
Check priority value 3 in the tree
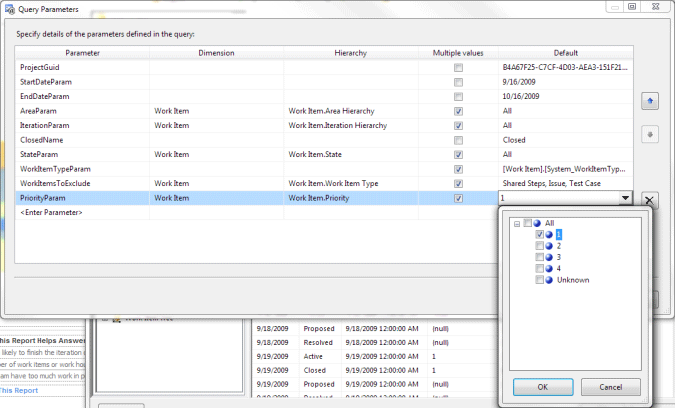click(x=539, y=257)
